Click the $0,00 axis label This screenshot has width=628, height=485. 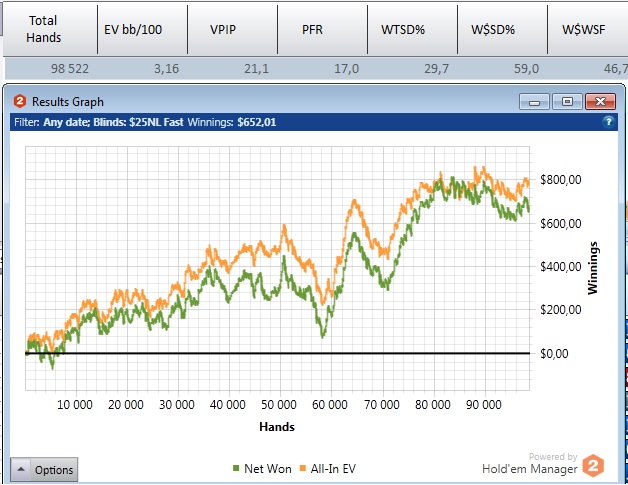point(554,353)
